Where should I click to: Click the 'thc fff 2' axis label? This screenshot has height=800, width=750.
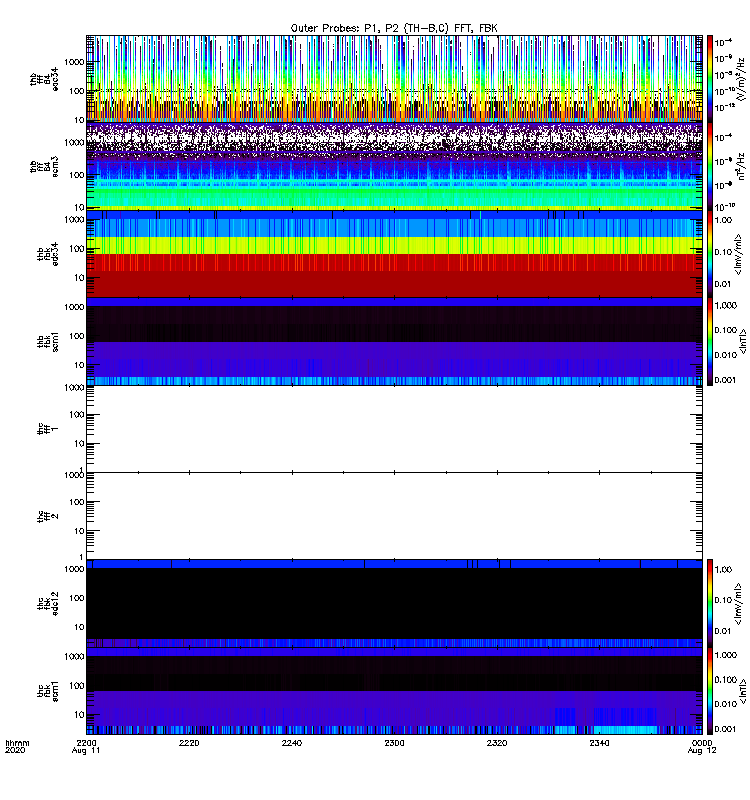pos(48,516)
